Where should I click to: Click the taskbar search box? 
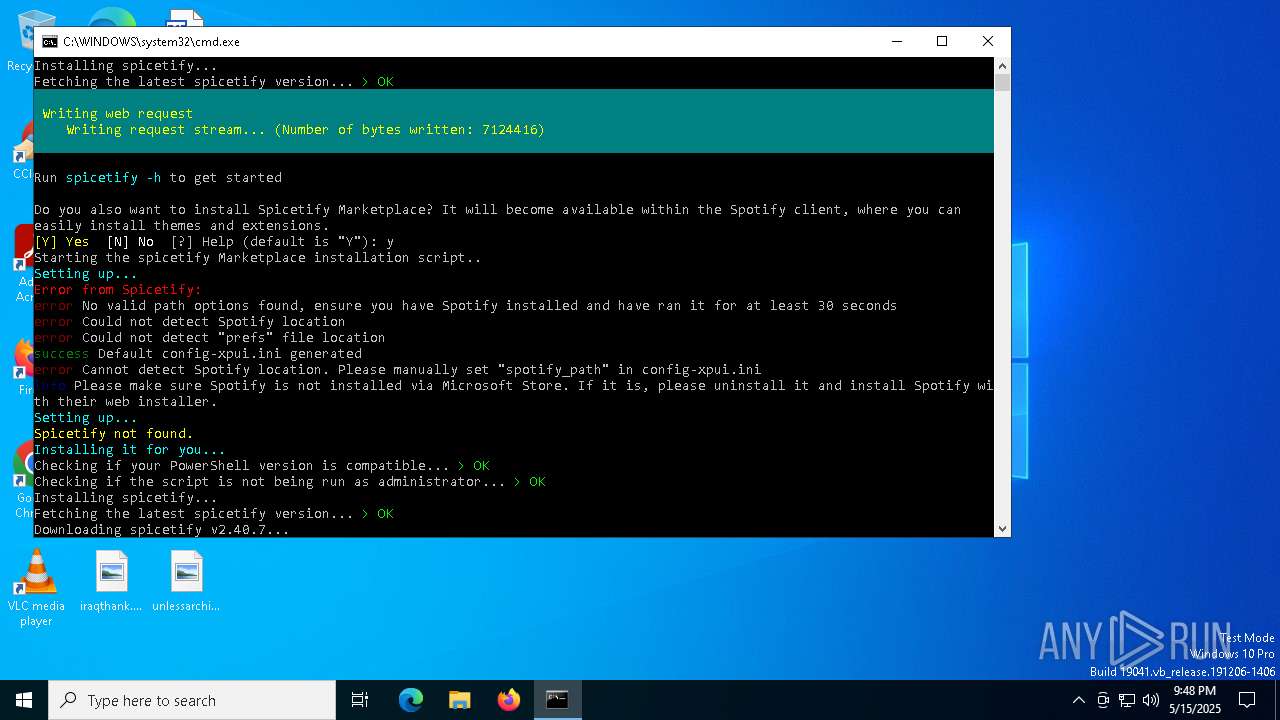pyautogui.click(x=192, y=700)
